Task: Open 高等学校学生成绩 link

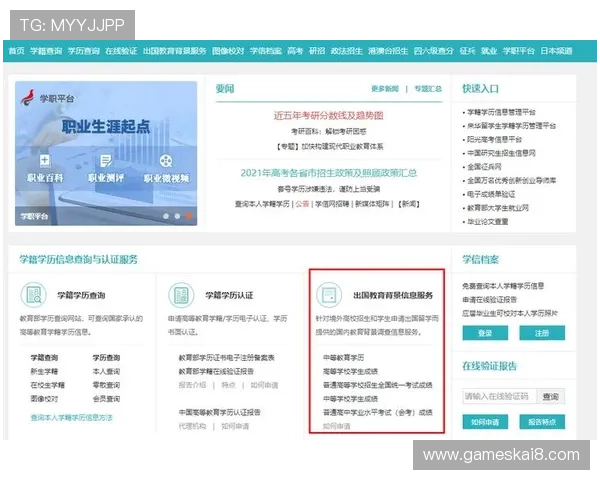Action: pos(351,371)
